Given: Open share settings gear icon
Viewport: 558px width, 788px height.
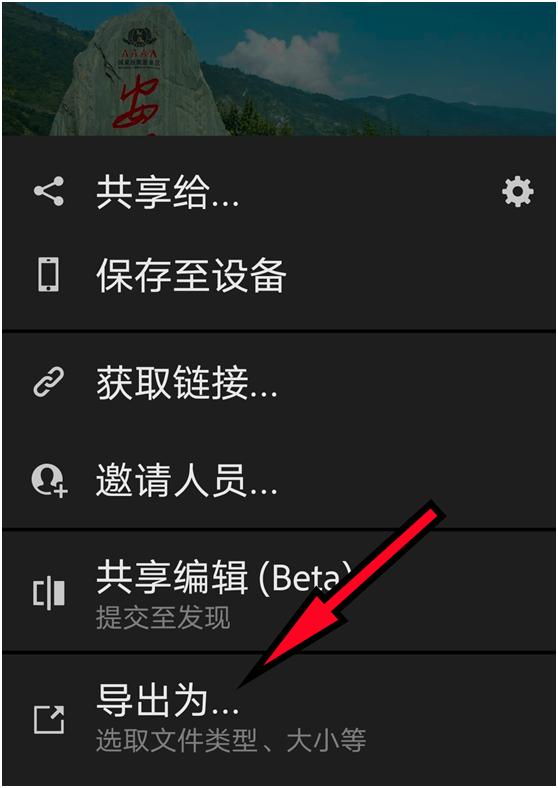Looking at the screenshot, I should click(518, 191).
